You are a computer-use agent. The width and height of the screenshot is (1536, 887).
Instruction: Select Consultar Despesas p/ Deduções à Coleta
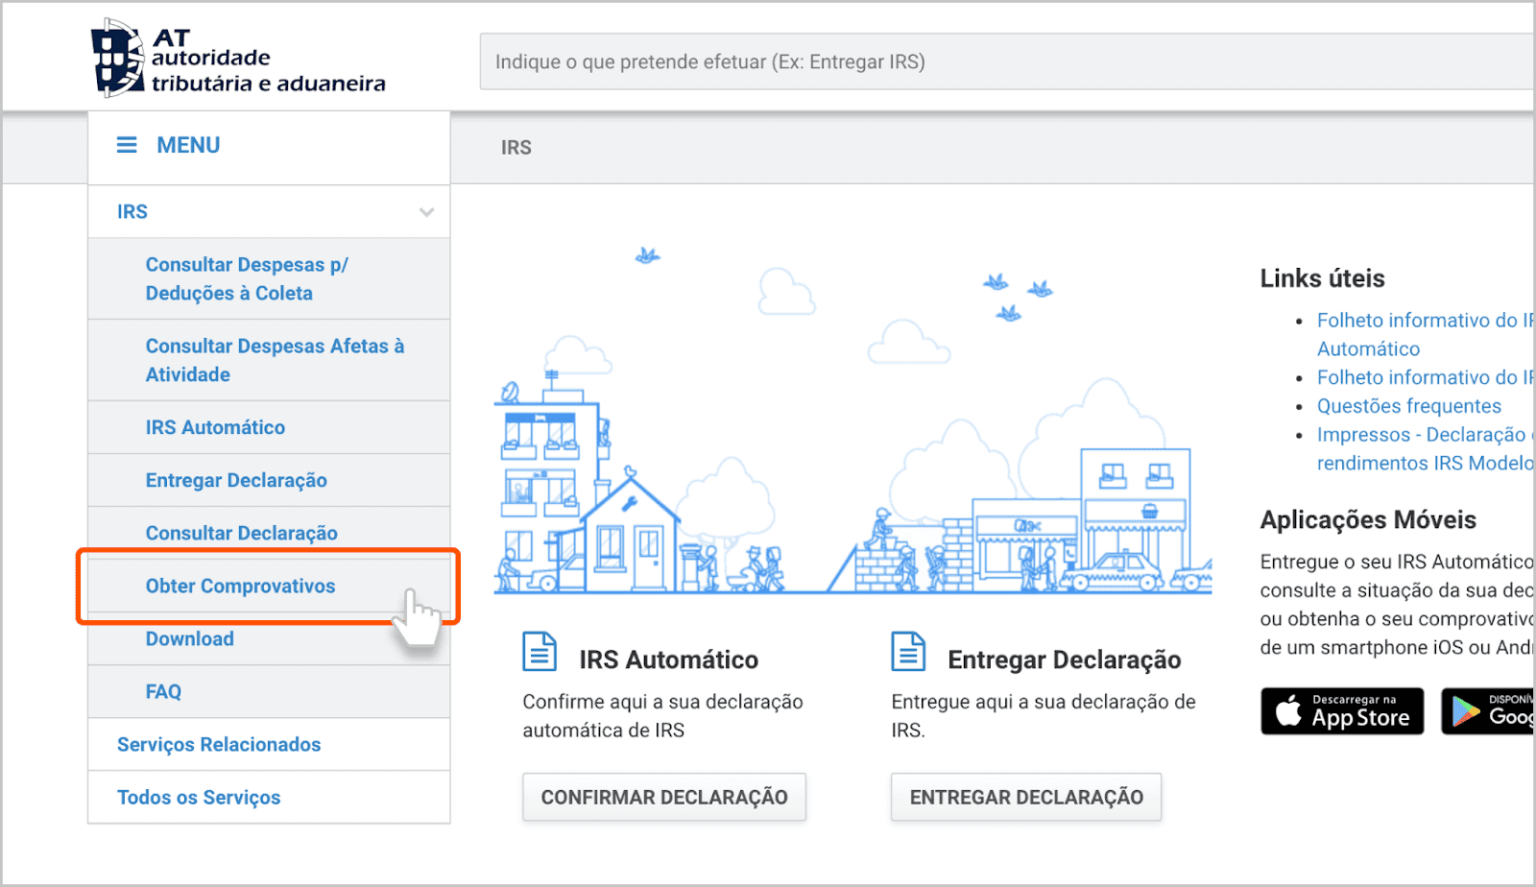pos(247,278)
